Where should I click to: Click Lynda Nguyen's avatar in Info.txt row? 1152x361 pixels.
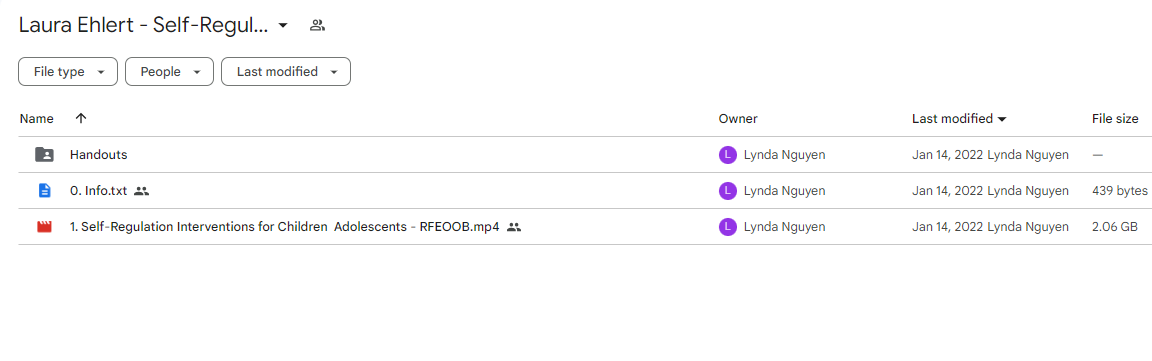[727, 191]
